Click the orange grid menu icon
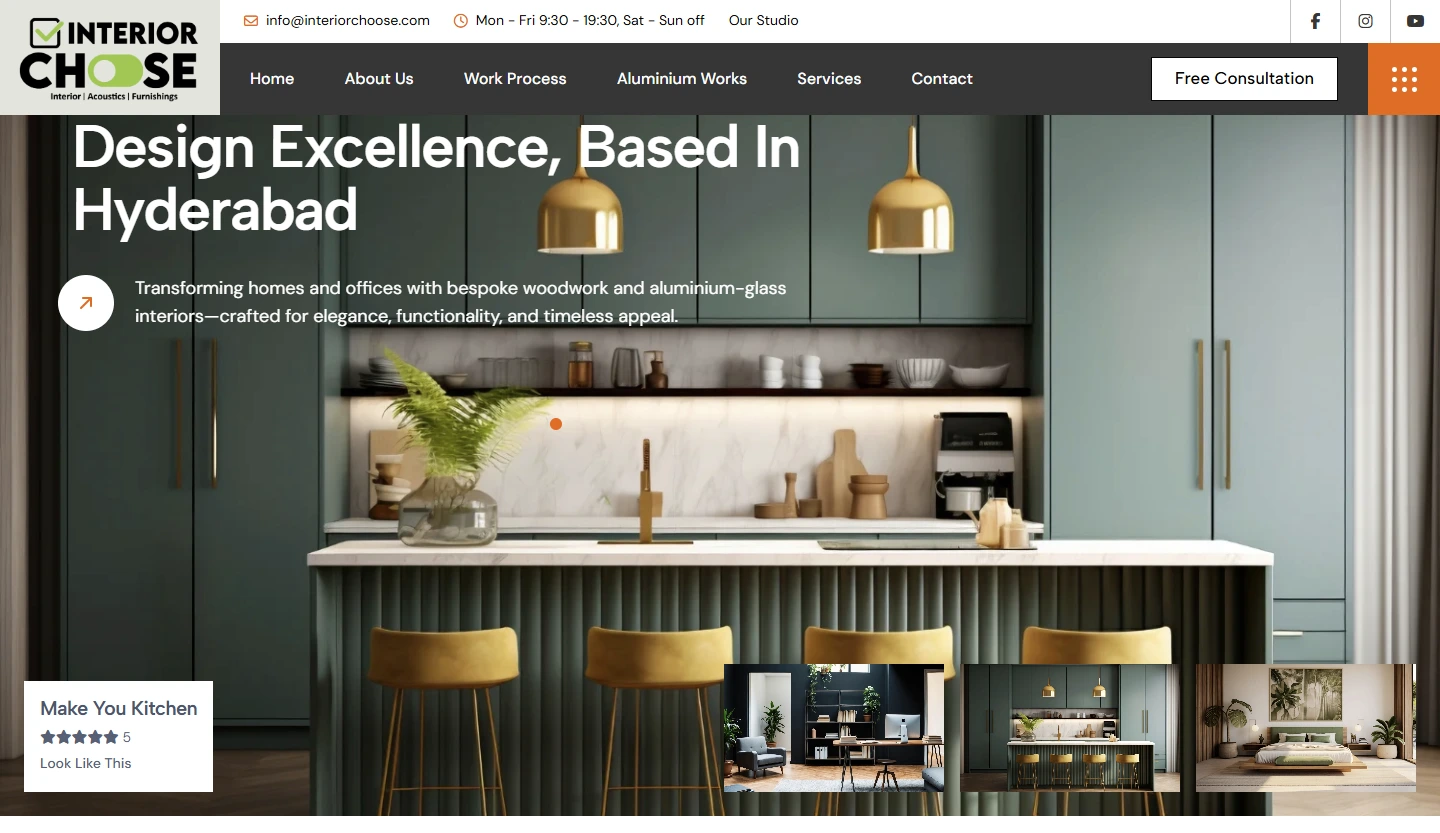 click(x=1404, y=79)
